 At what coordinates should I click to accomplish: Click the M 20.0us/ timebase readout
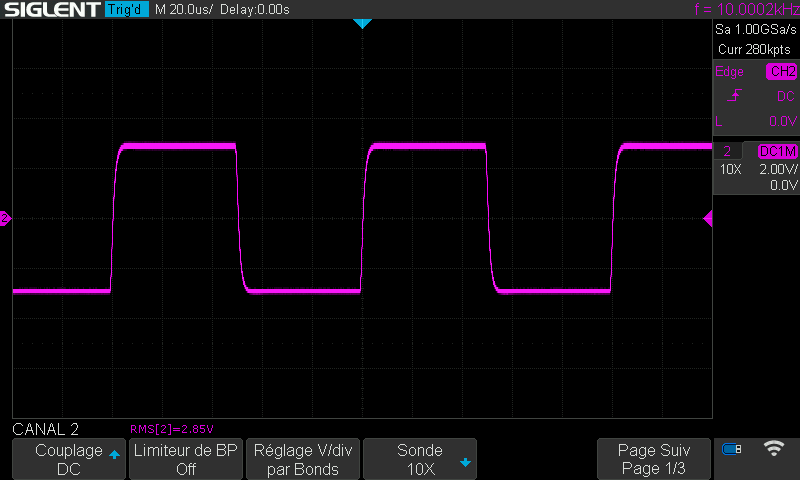pyautogui.click(x=184, y=9)
